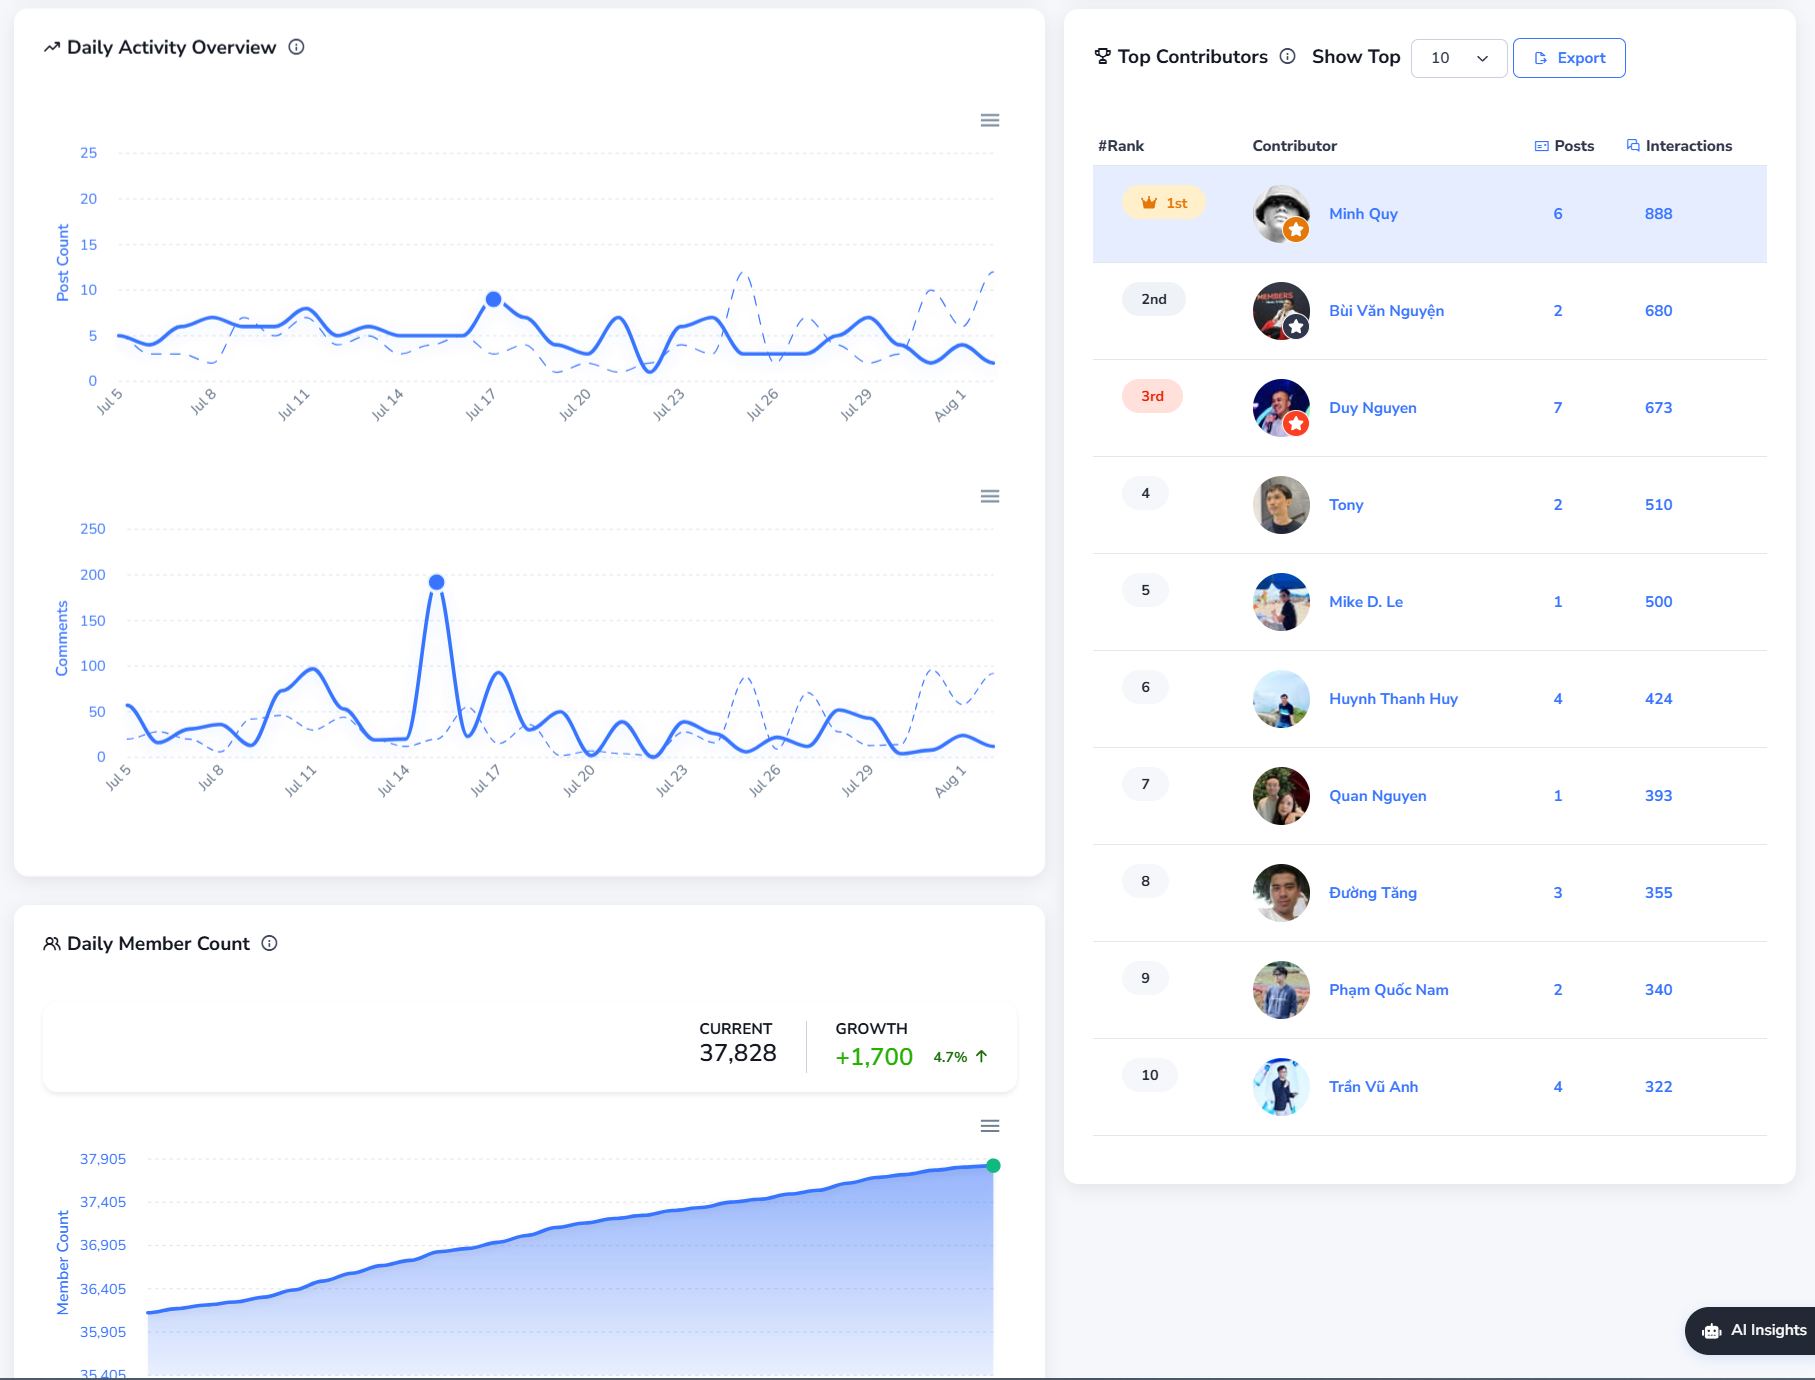Click the Daily Member Count info icon
1815x1380 pixels.
pos(269,943)
